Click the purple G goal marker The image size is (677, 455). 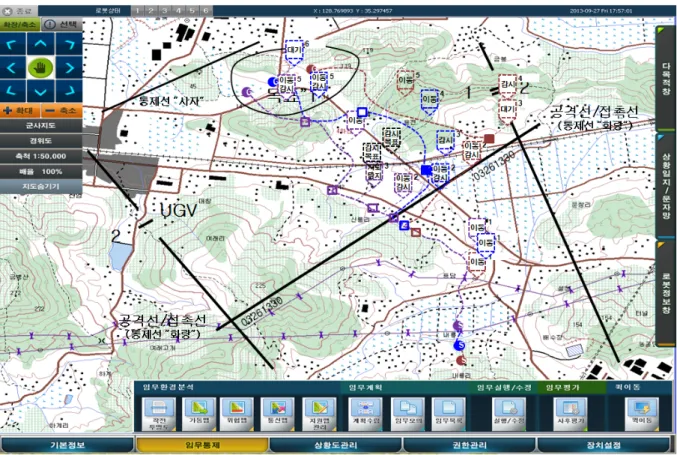(247, 92)
